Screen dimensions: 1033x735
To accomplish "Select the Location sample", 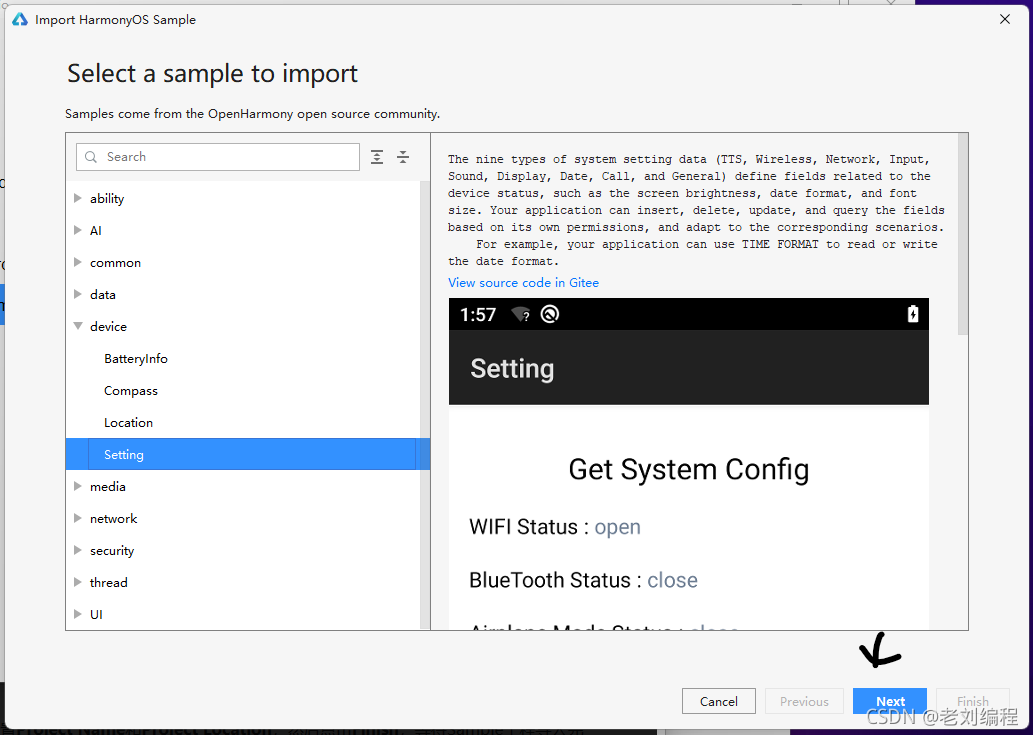I will (128, 422).
